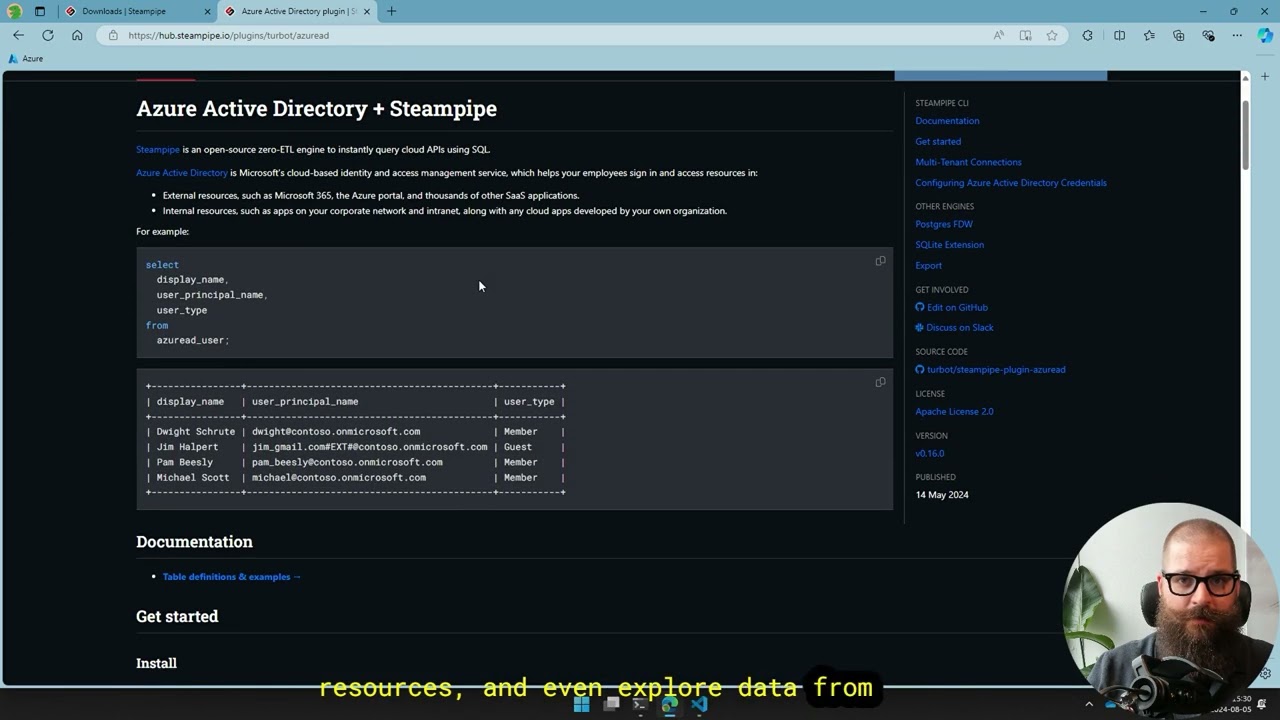Open the SQLite Extension link
The image size is (1280, 720).
tap(949, 245)
